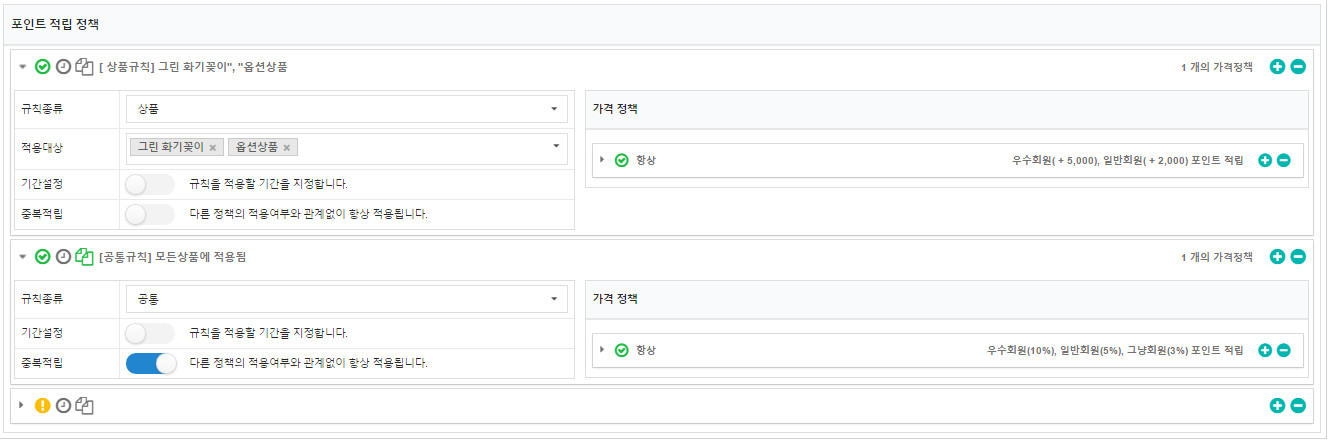Collapse the 공통규칙 모든상품에 적용됨 rule

click(x=21, y=257)
